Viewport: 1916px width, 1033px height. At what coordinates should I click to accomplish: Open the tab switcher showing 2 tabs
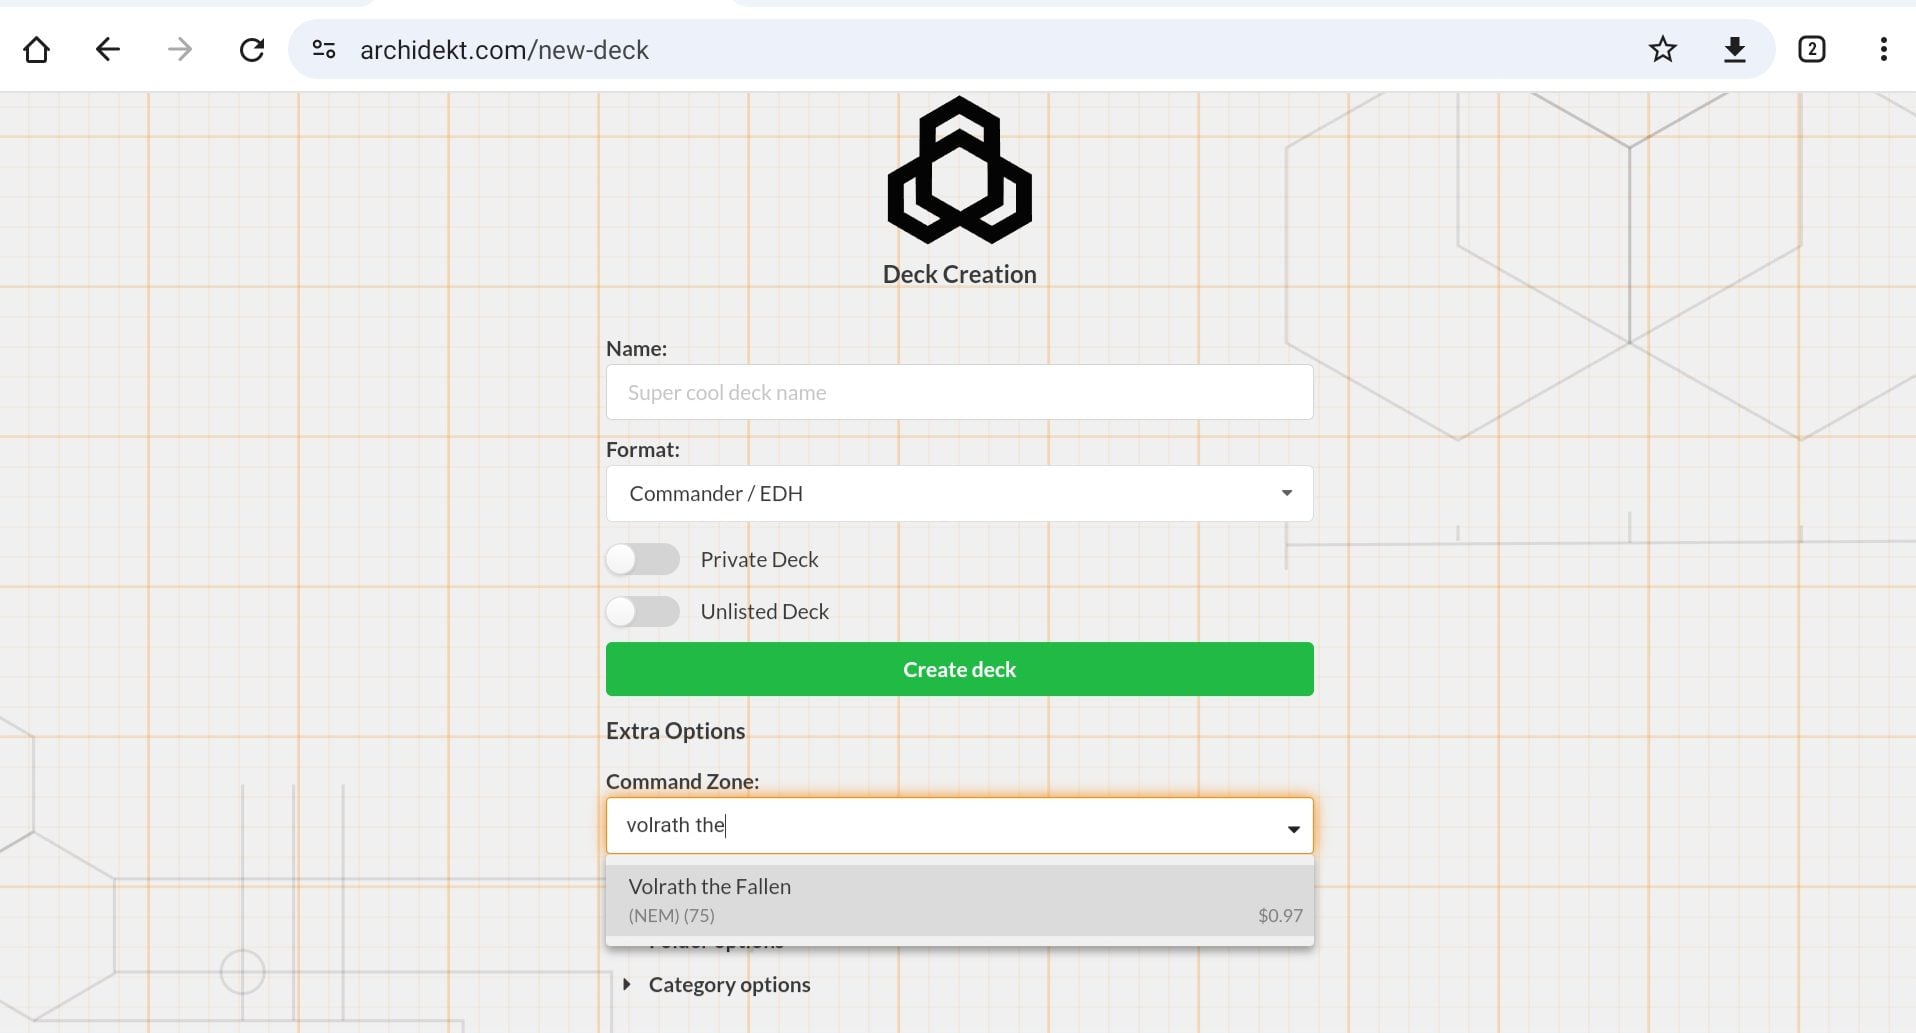coord(1811,49)
